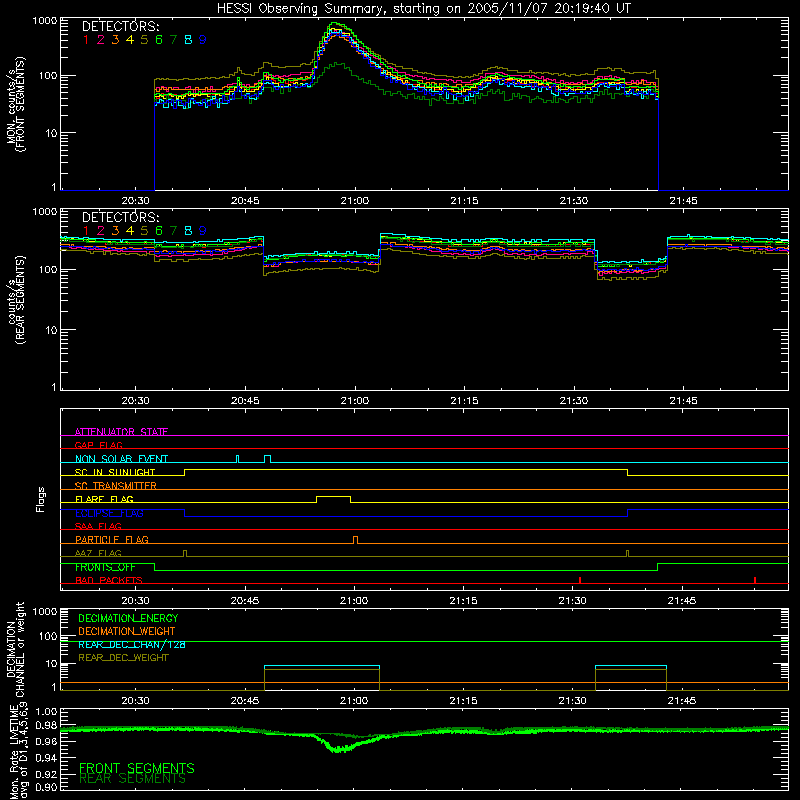Click the SC_TRANSMITTER flag label
The height and width of the screenshot is (800, 800).
tap(116, 486)
